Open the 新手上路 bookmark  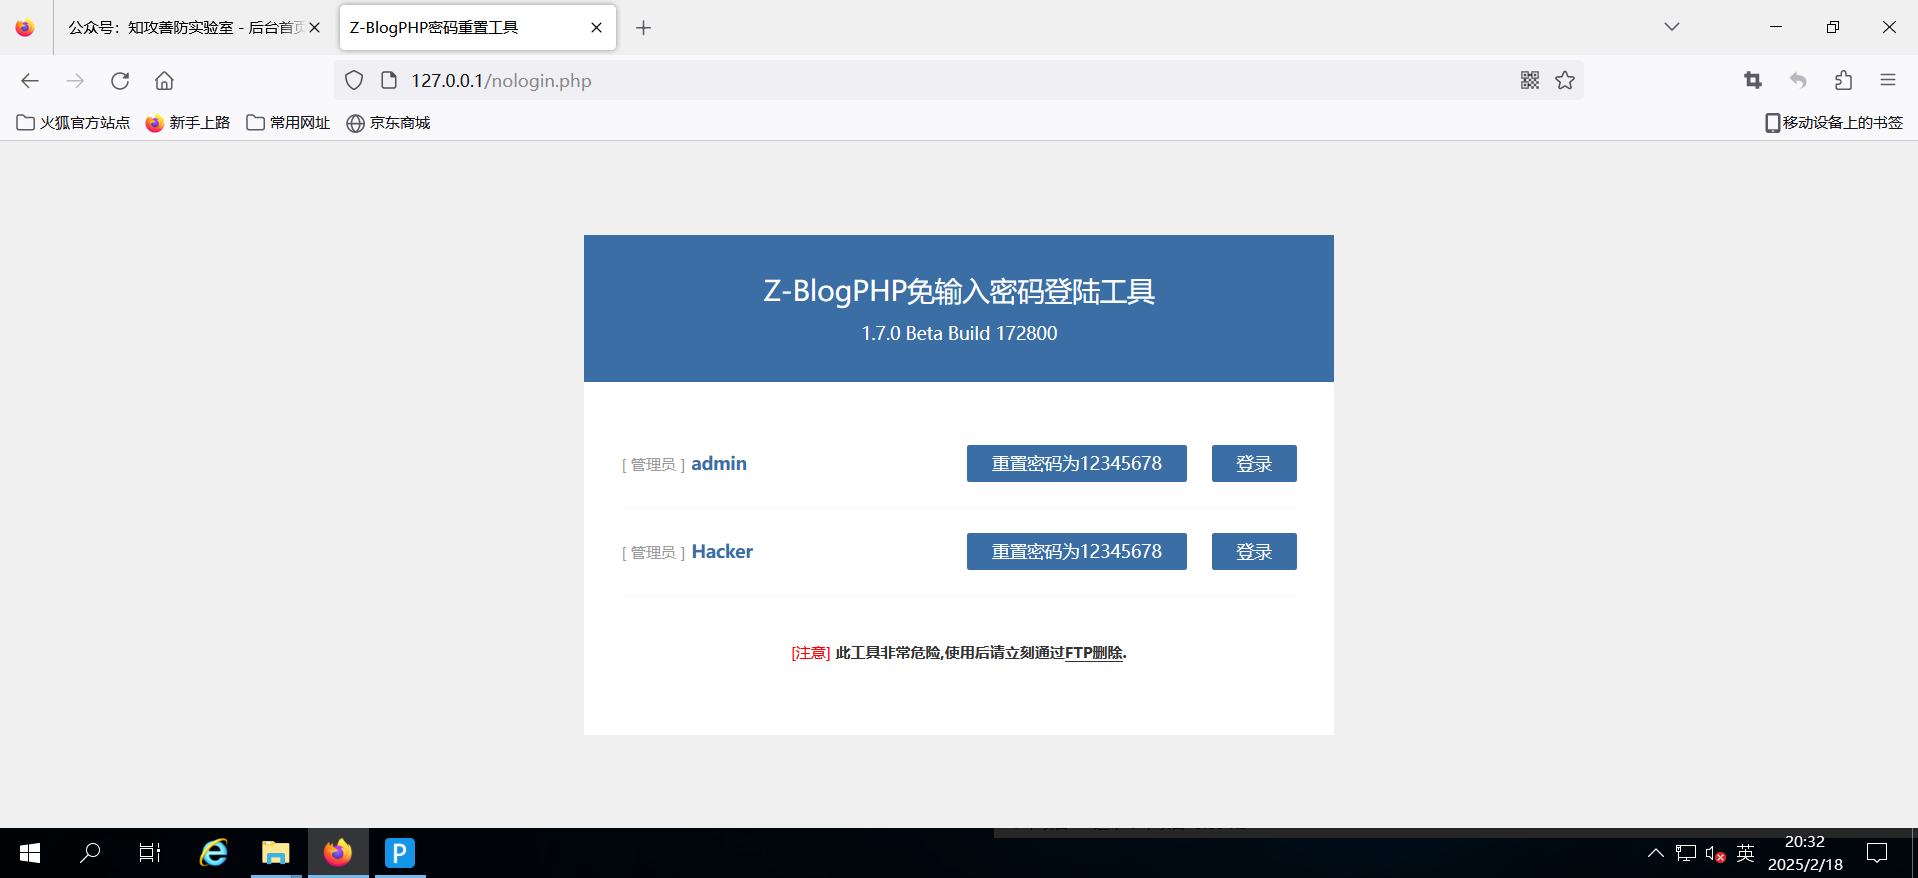[188, 123]
